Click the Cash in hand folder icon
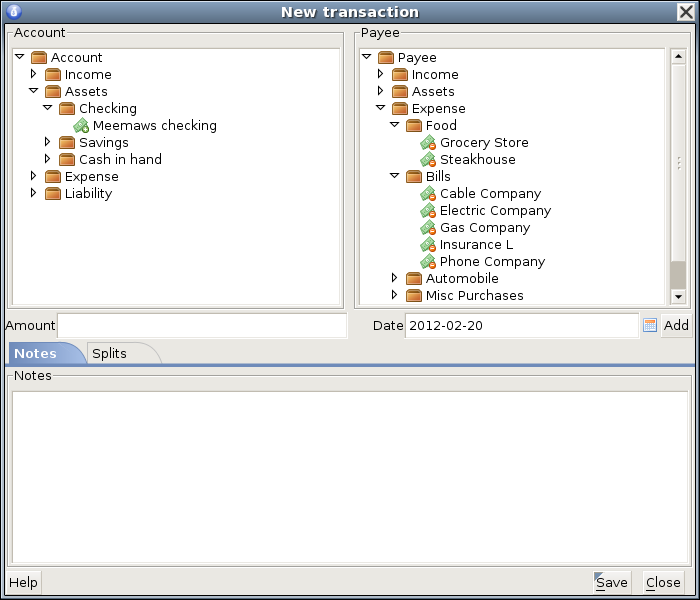Image resolution: width=700 pixels, height=600 pixels. coord(67,160)
